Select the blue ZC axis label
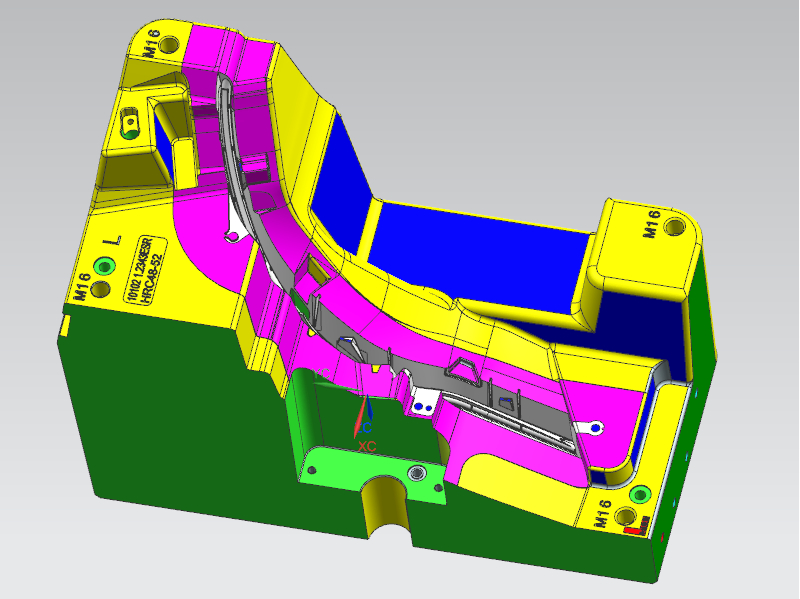This screenshot has width=800, height=599. tap(365, 427)
